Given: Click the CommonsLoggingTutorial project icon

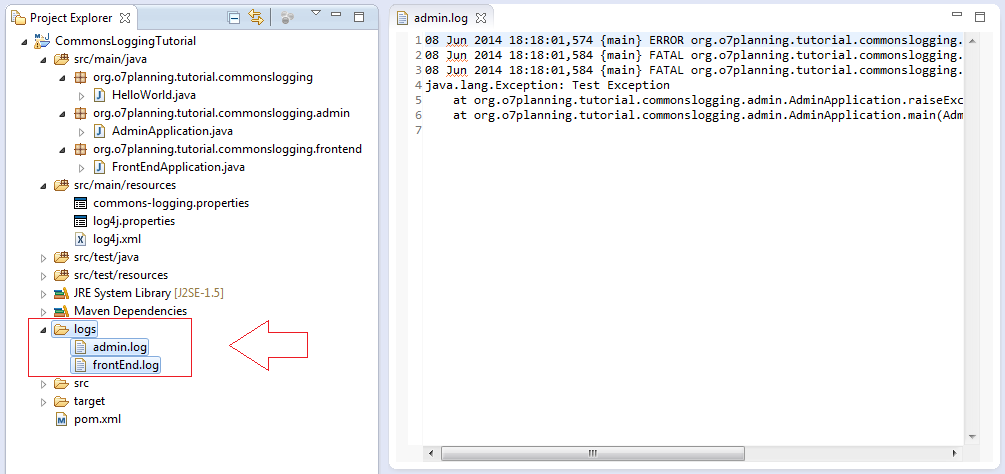Looking at the screenshot, I should point(42,40).
